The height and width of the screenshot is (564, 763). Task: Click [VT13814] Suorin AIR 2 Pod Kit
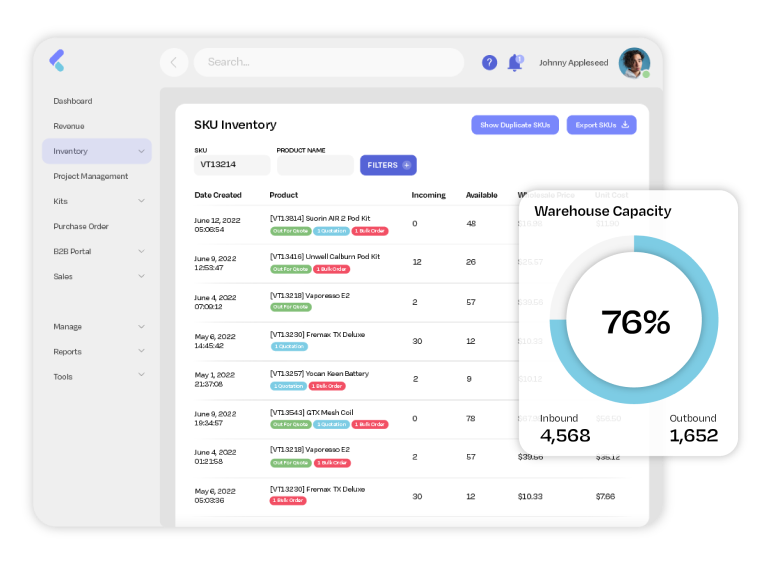coord(320,218)
